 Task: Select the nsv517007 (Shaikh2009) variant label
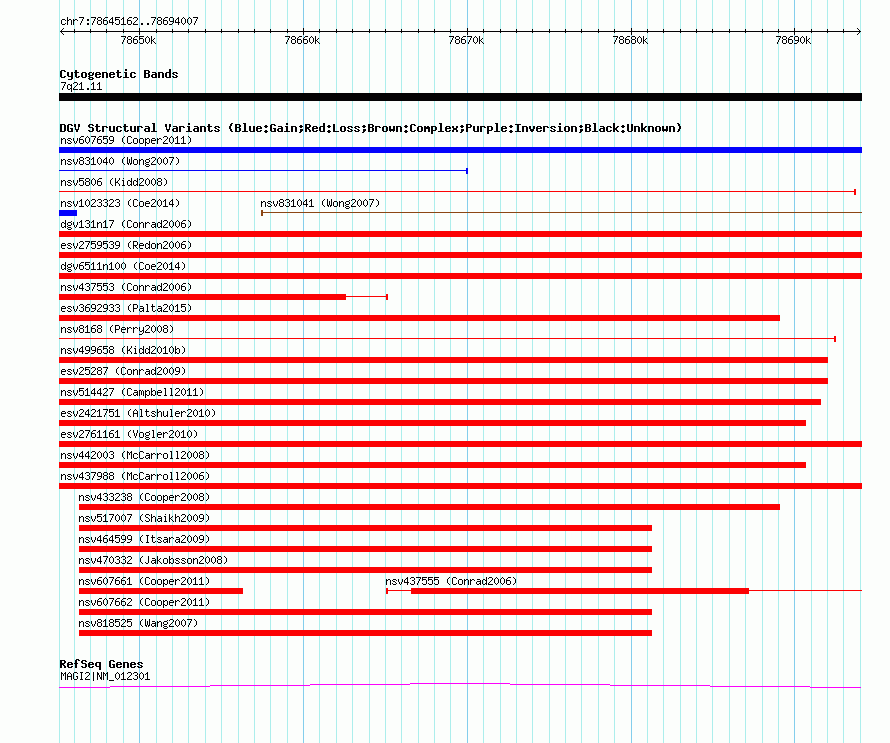(144, 518)
